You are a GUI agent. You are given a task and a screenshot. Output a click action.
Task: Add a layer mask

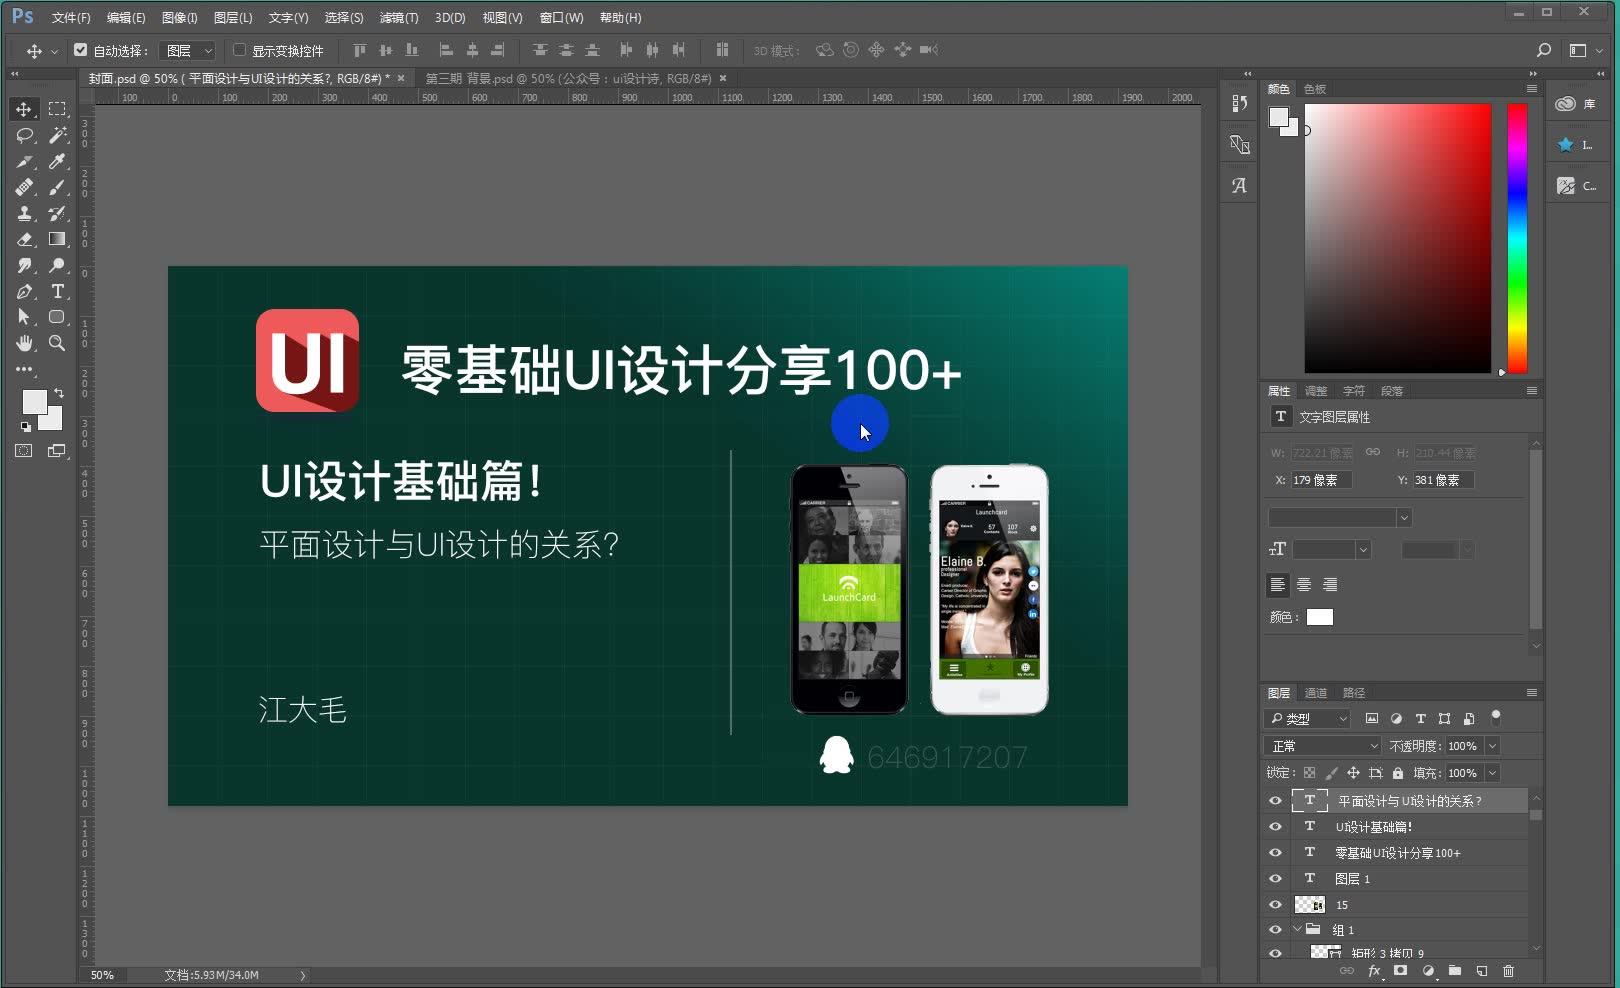tap(1401, 971)
